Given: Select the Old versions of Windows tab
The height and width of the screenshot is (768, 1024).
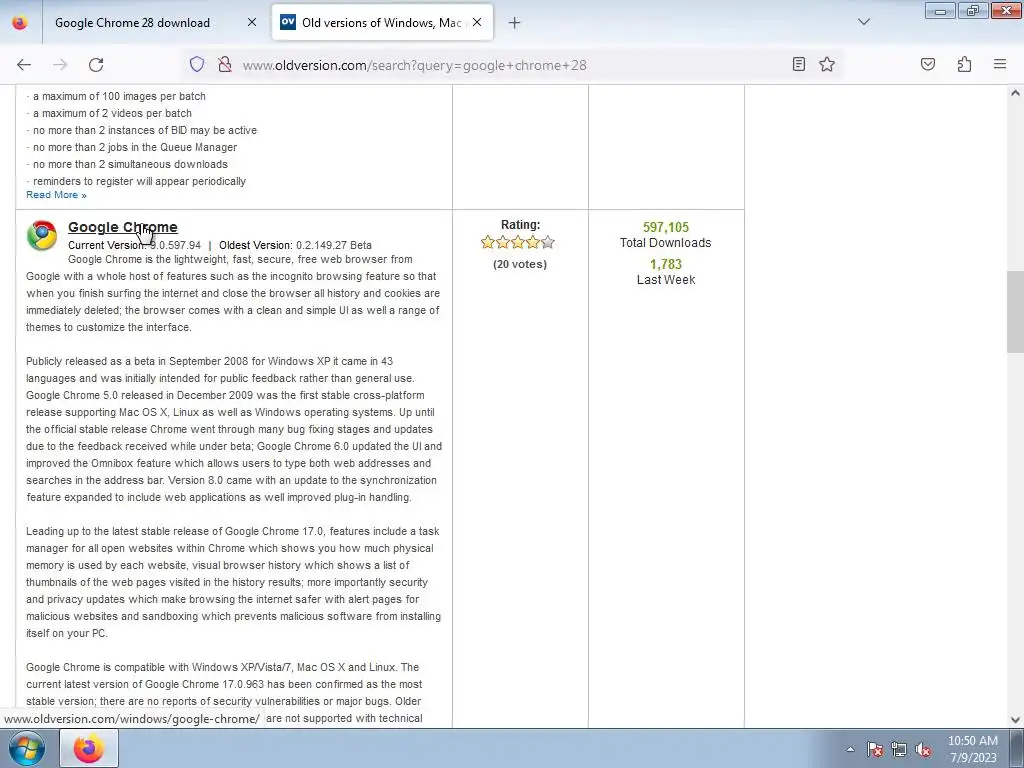Looking at the screenshot, I should pyautogui.click(x=382, y=23).
